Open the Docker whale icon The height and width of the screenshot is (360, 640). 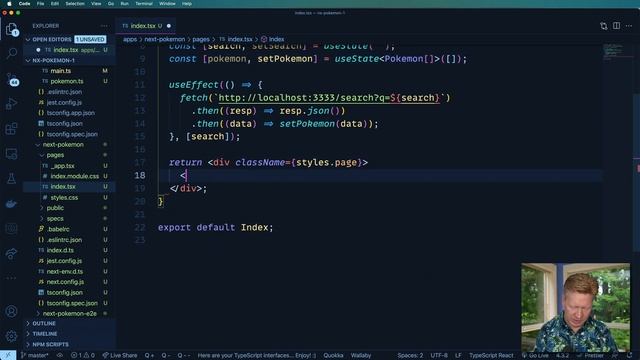click(11, 203)
